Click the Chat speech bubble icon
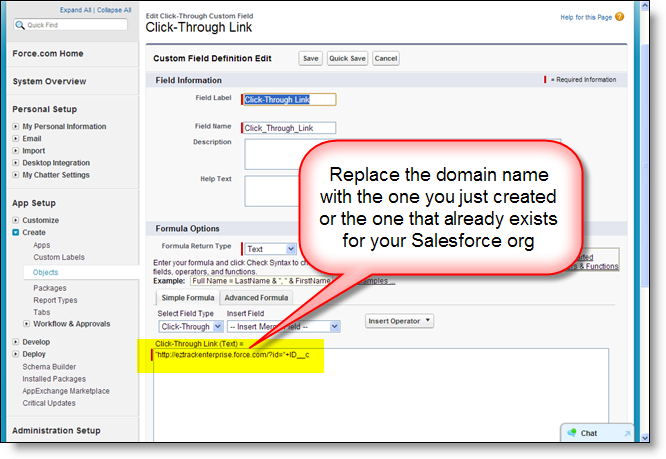This screenshot has height=459, width=666. pyautogui.click(x=570, y=433)
